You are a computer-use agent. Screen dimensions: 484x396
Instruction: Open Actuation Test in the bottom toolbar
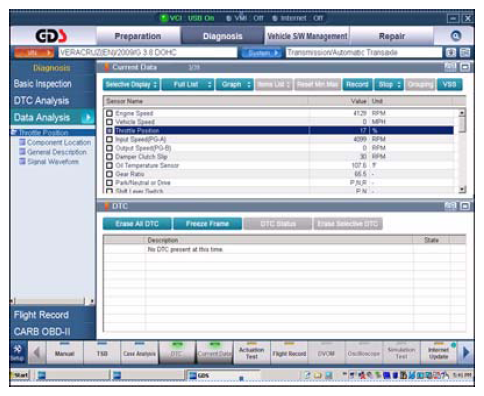pos(252,353)
